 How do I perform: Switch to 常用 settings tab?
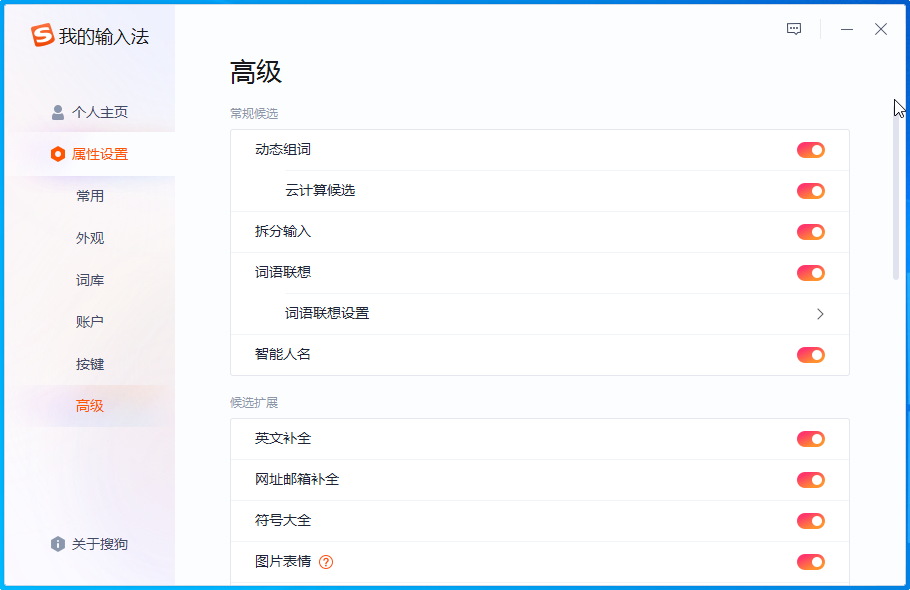pos(90,196)
